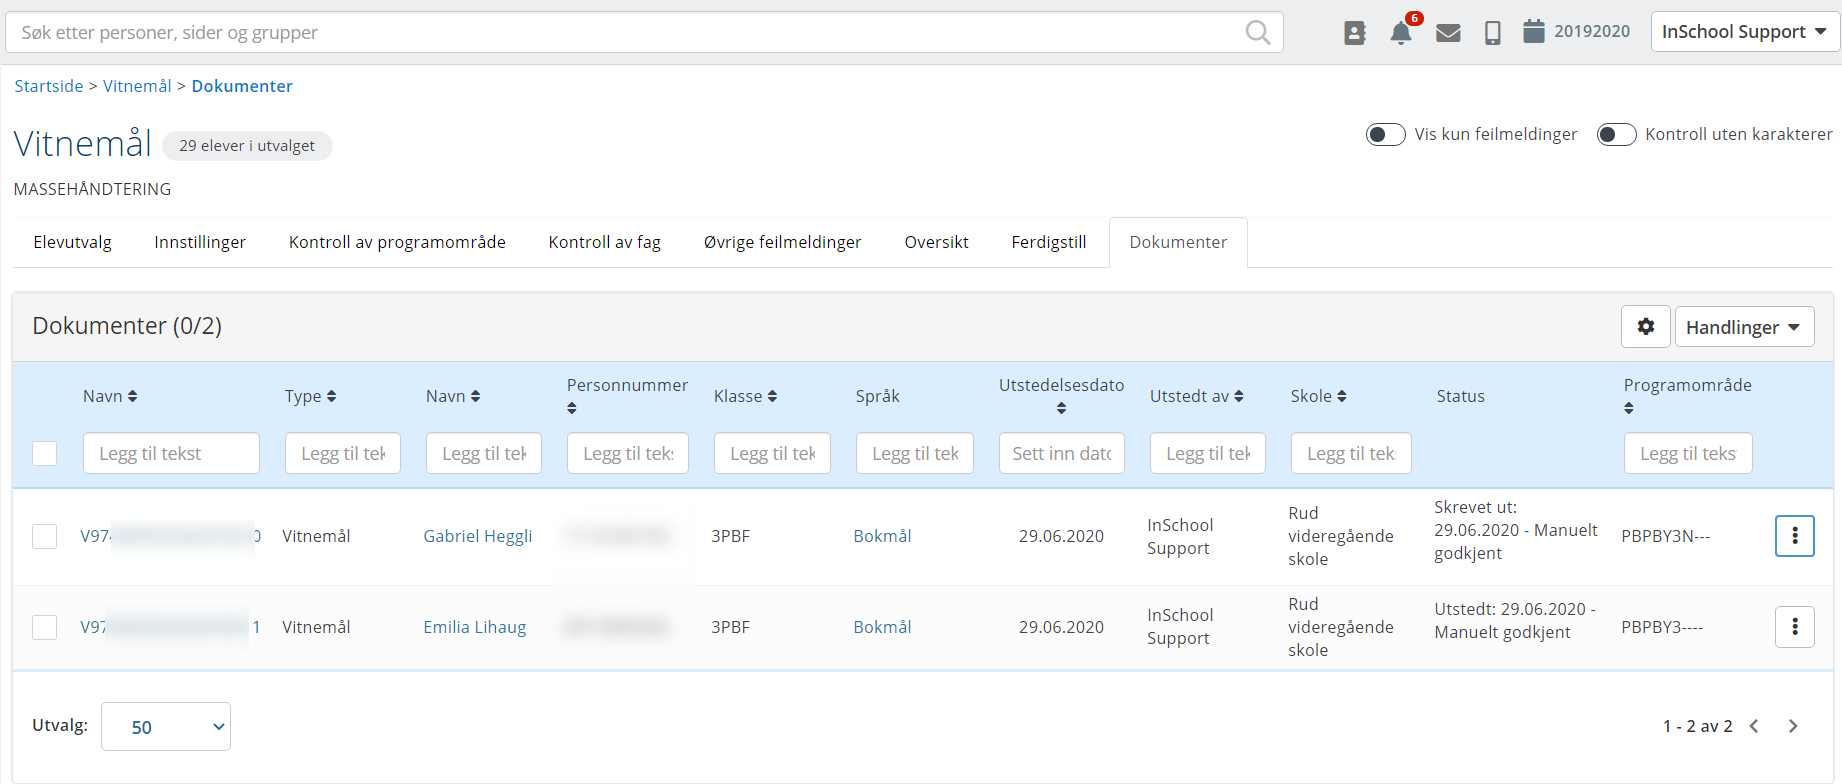Open Emilia Lihaug student link

click(475, 627)
